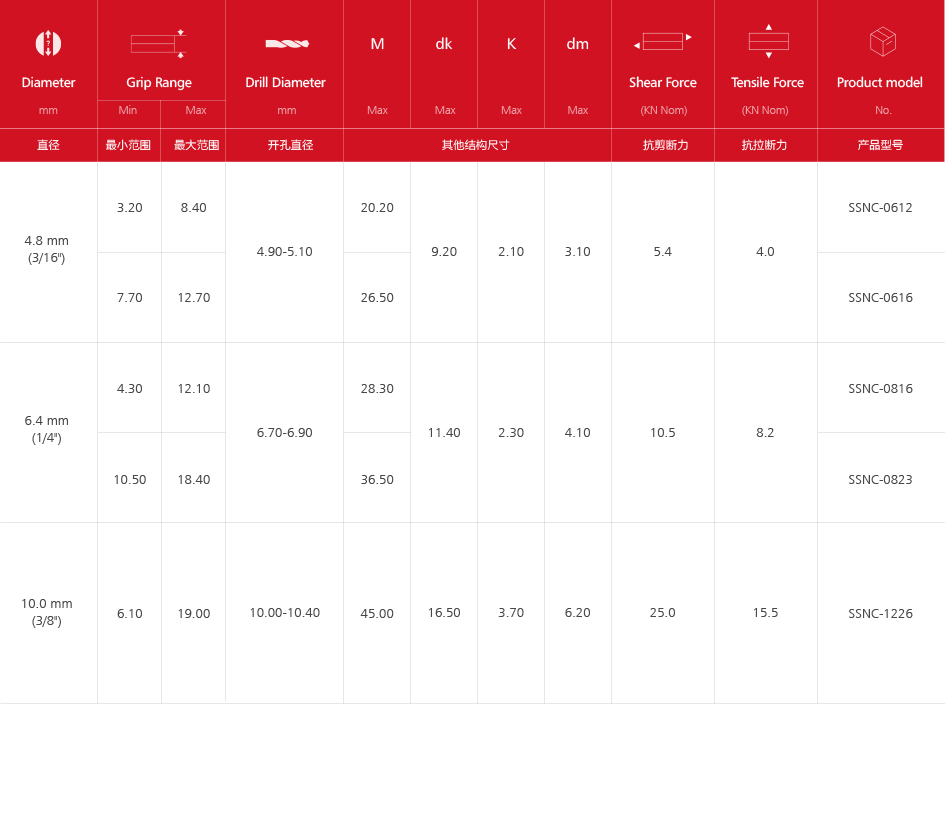The width and height of the screenshot is (945, 818).
Task: Click the drill bit icon
Action: pos(287,43)
